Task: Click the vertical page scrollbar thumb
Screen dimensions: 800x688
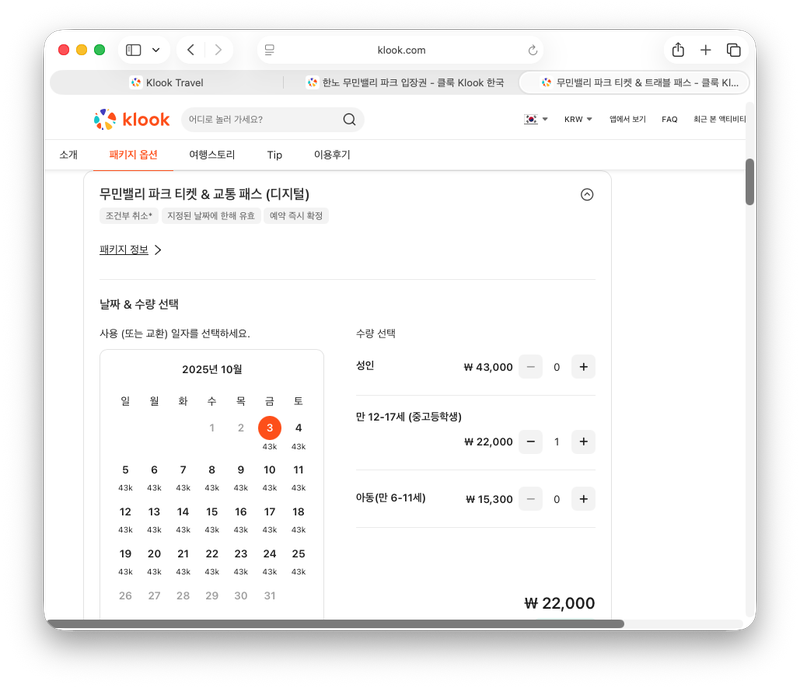Action: [749, 182]
